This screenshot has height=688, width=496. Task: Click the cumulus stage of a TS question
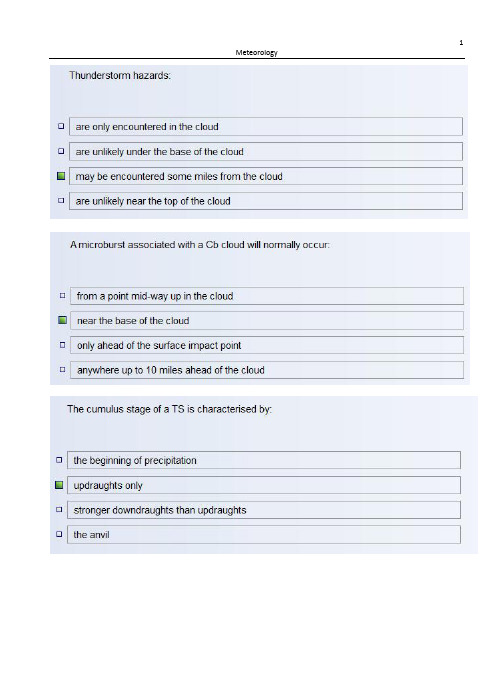(x=169, y=409)
